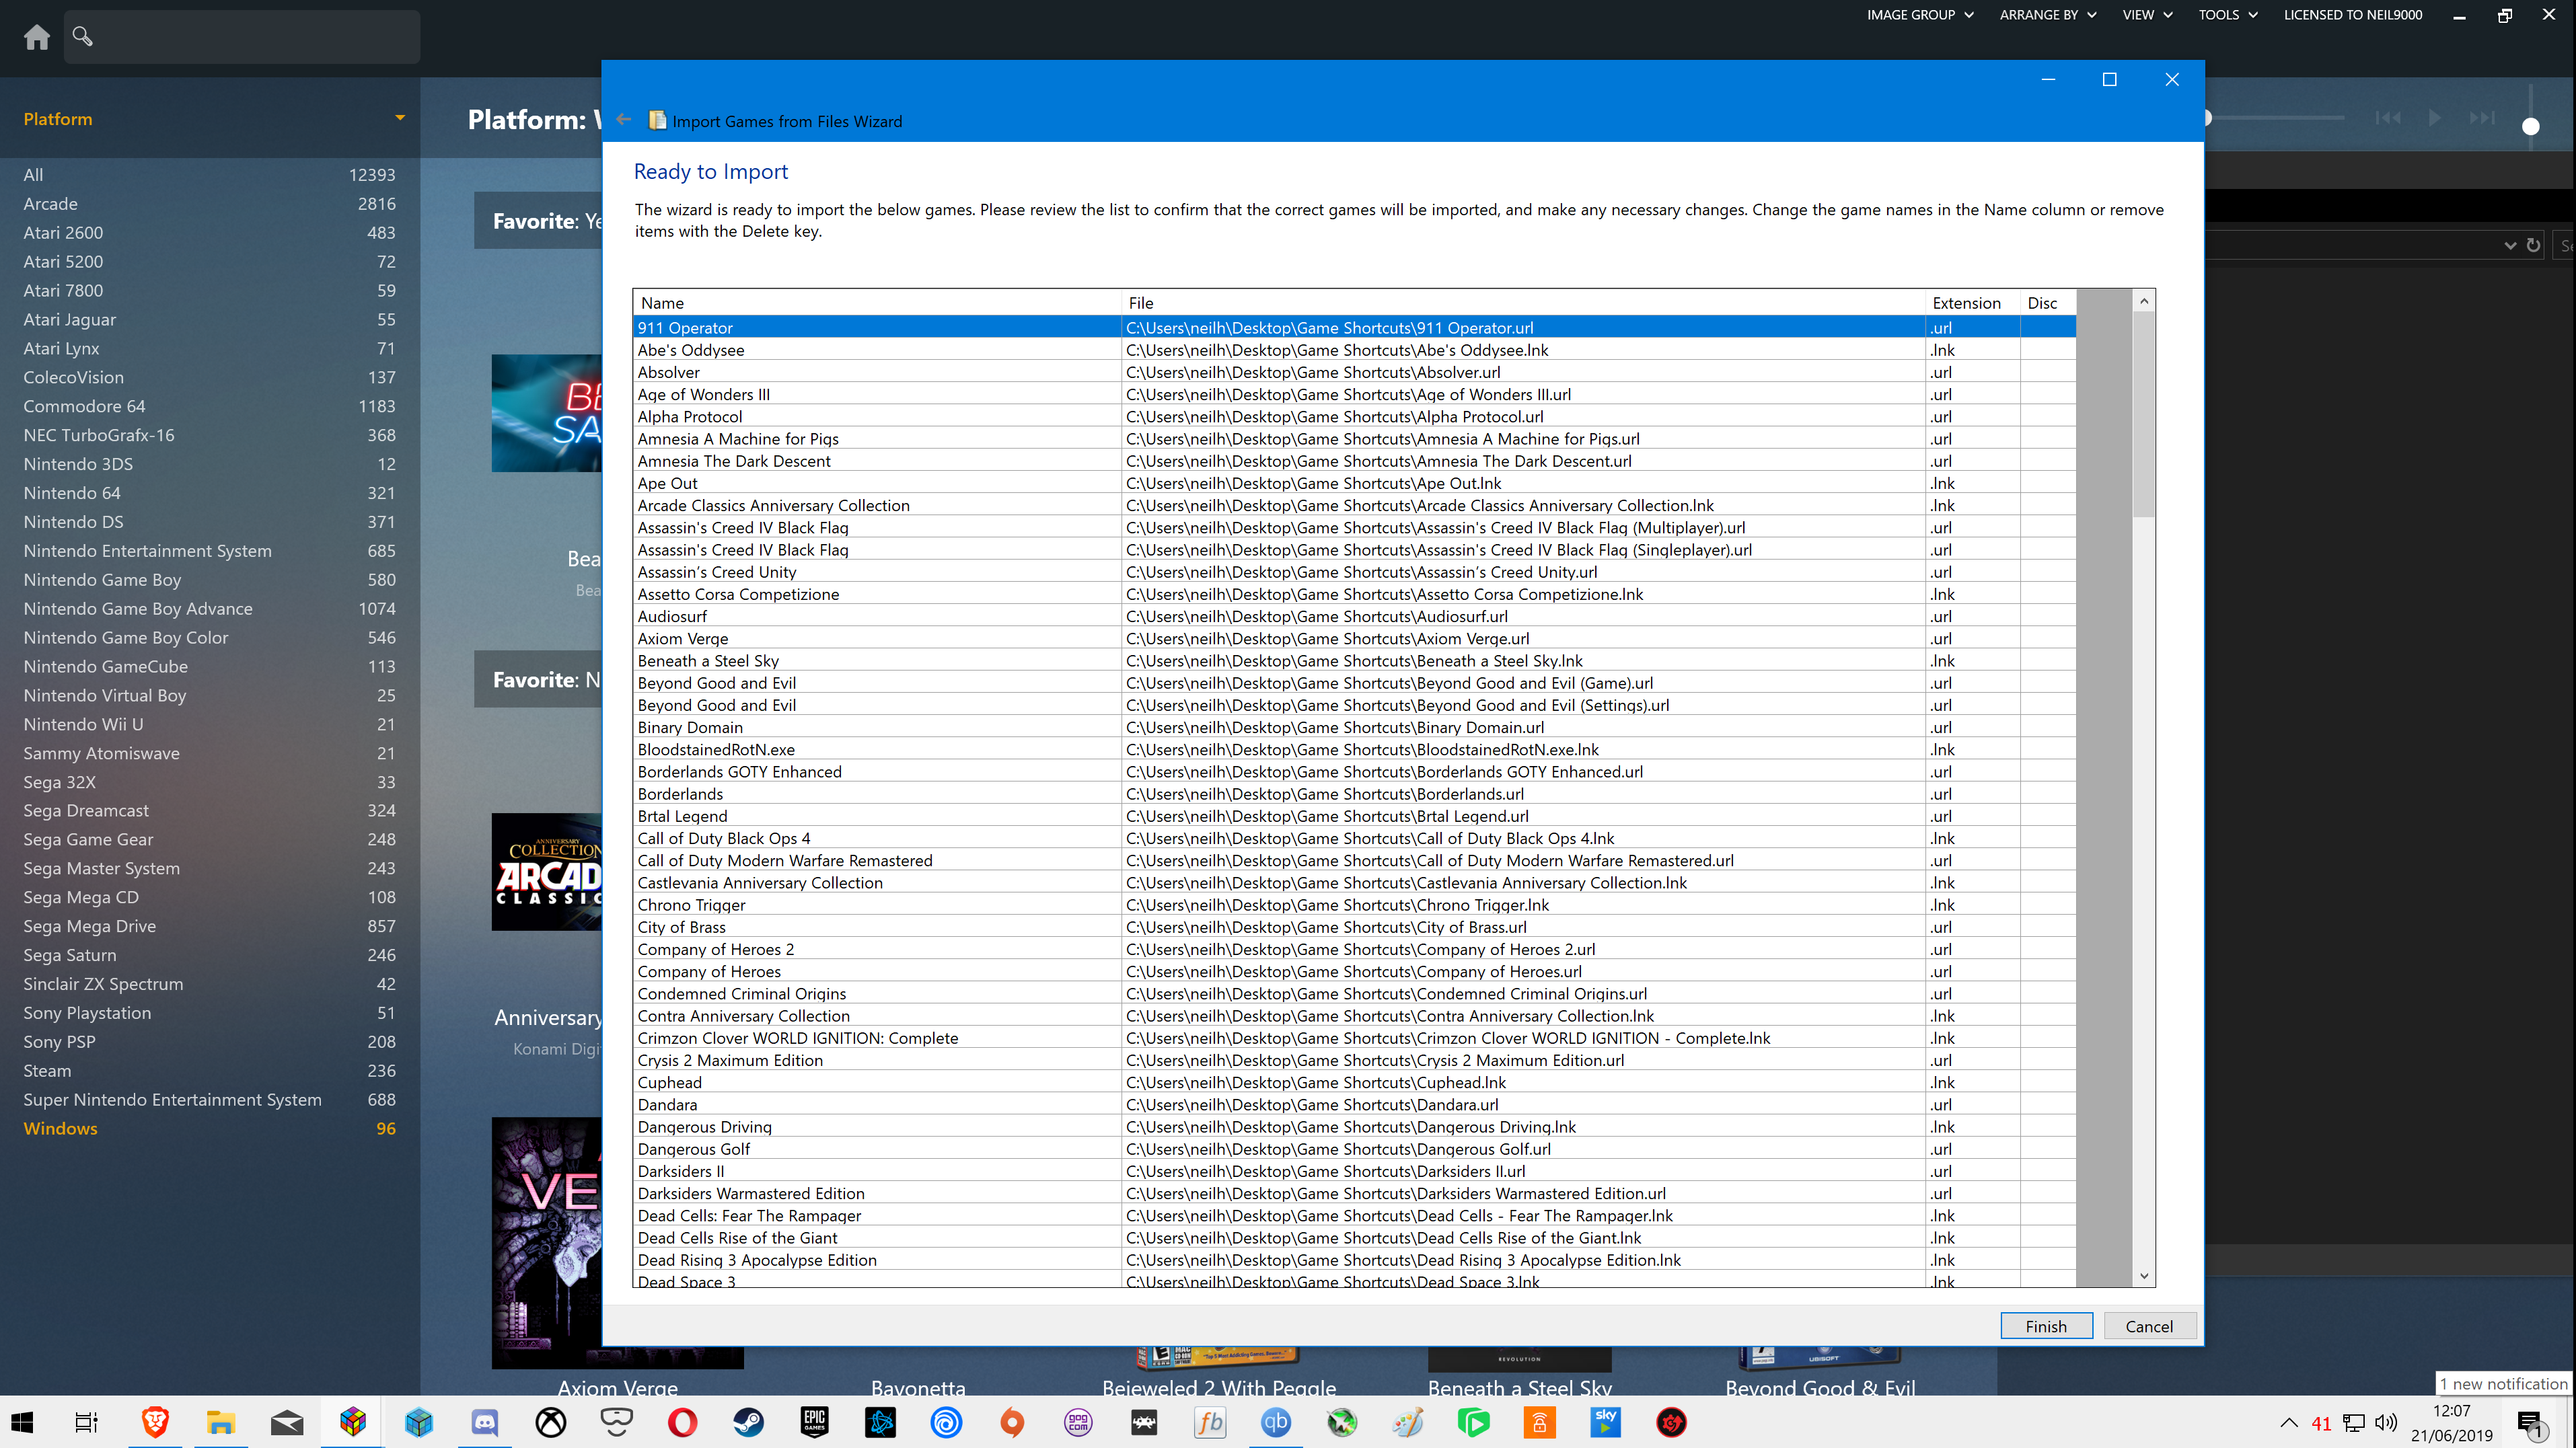Open Task View from the taskbar

(87, 1421)
